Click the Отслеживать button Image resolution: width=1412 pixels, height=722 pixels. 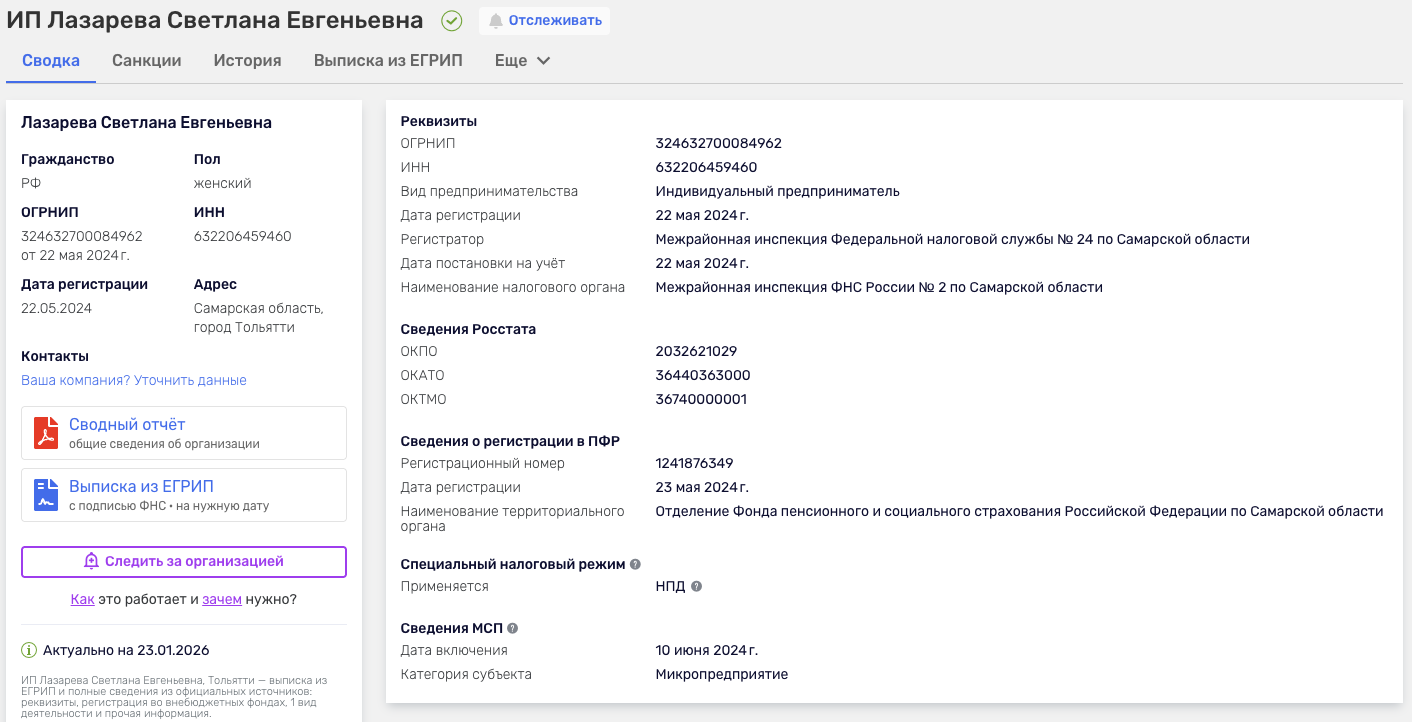tap(545, 21)
